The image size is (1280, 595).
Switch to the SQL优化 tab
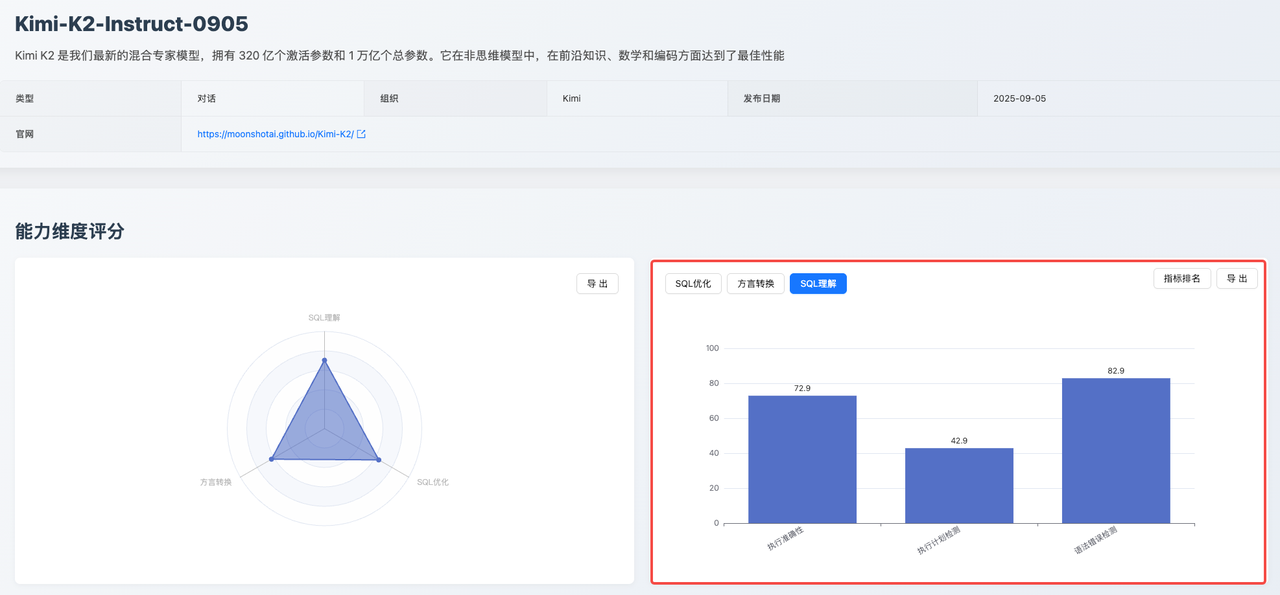(x=693, y=284)
